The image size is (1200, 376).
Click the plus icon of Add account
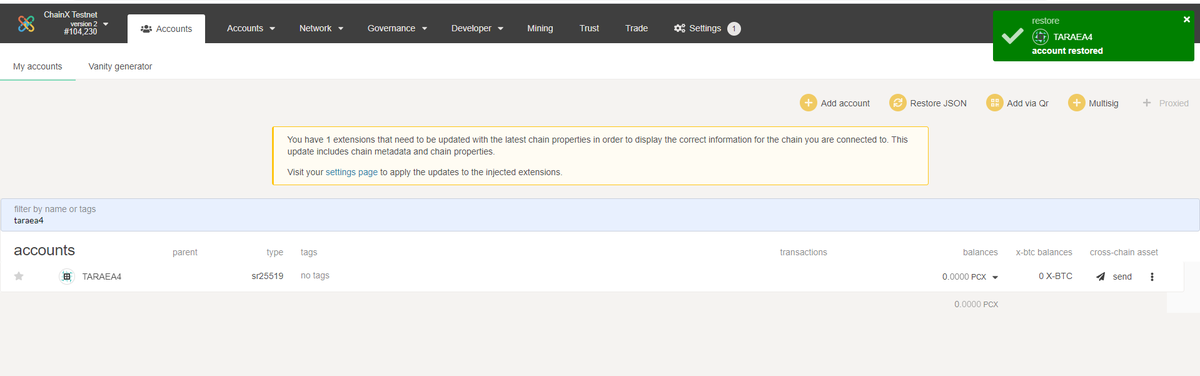pyautogui.click(x=808, y=103)
